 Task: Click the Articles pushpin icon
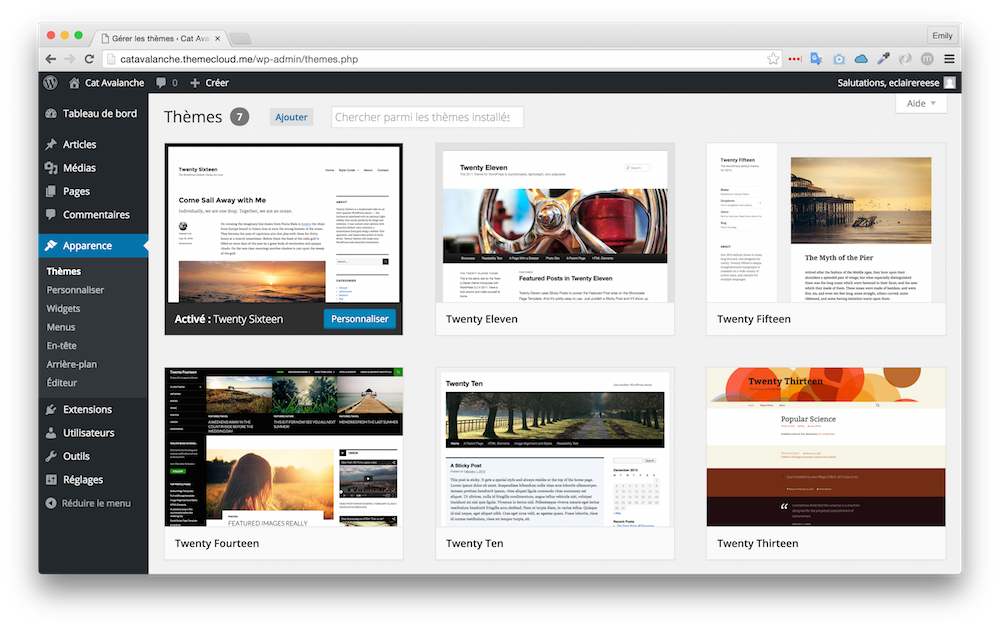(51, 144)
